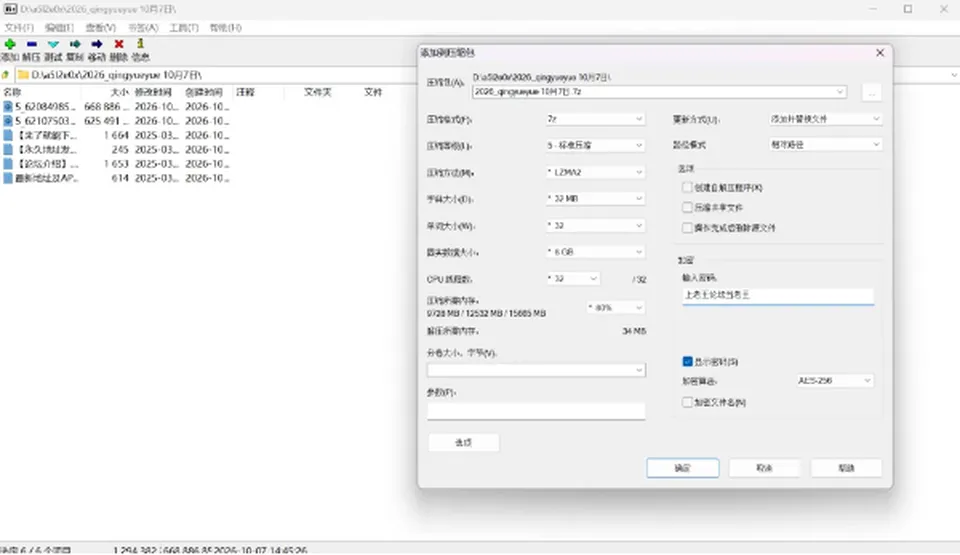Click the red X Delete toolbar icon
This screenshot has width=960, height=555.
[x=119, y=44]
